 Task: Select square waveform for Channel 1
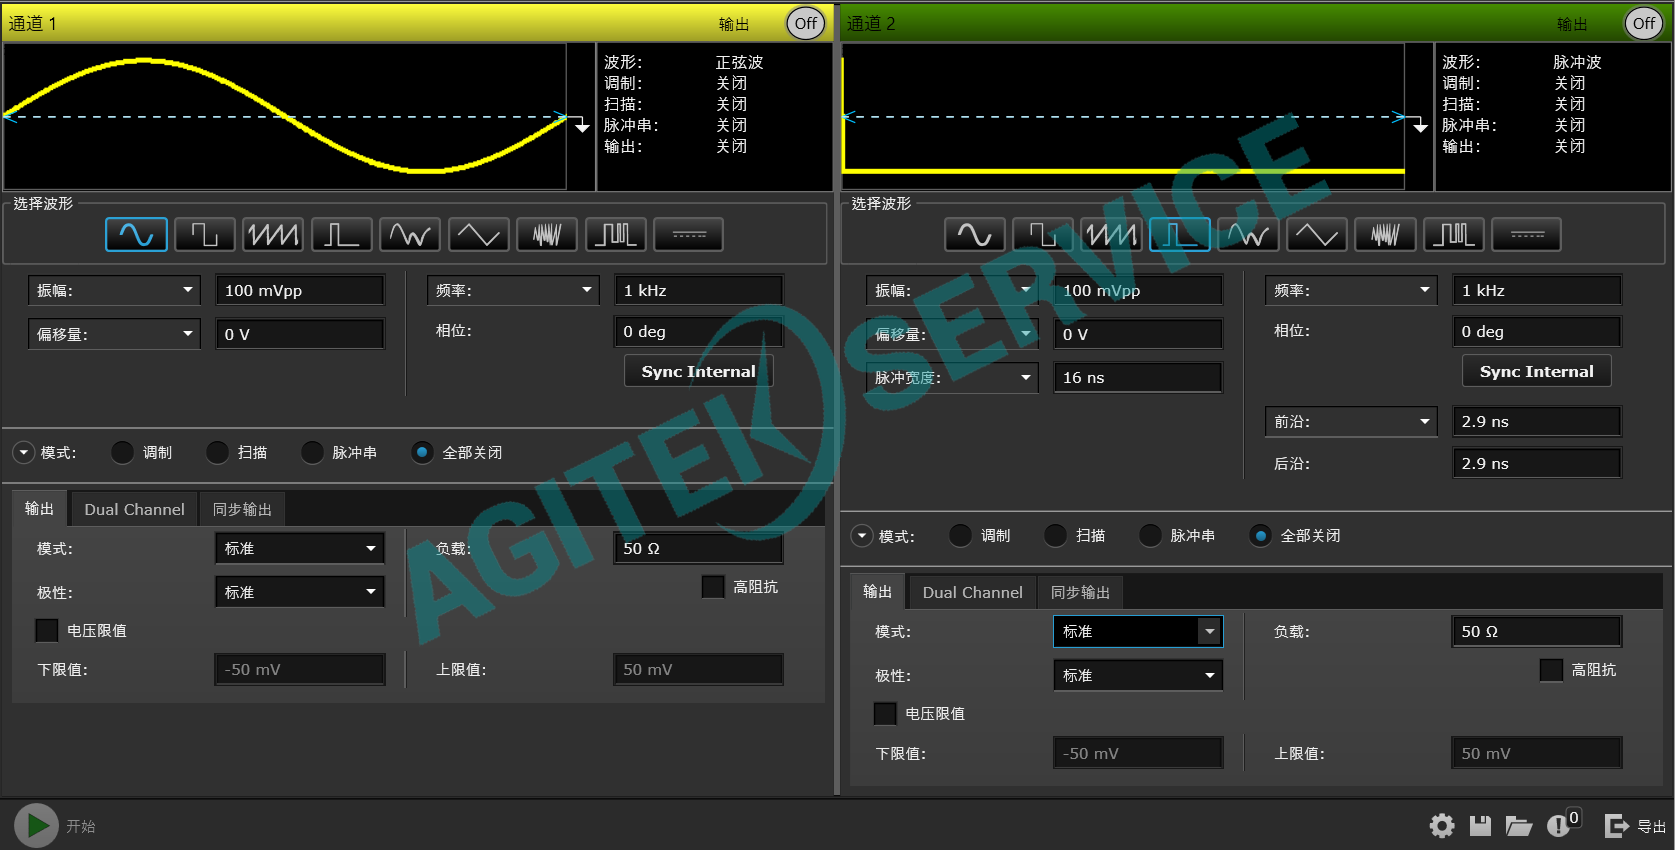(205, 235)
